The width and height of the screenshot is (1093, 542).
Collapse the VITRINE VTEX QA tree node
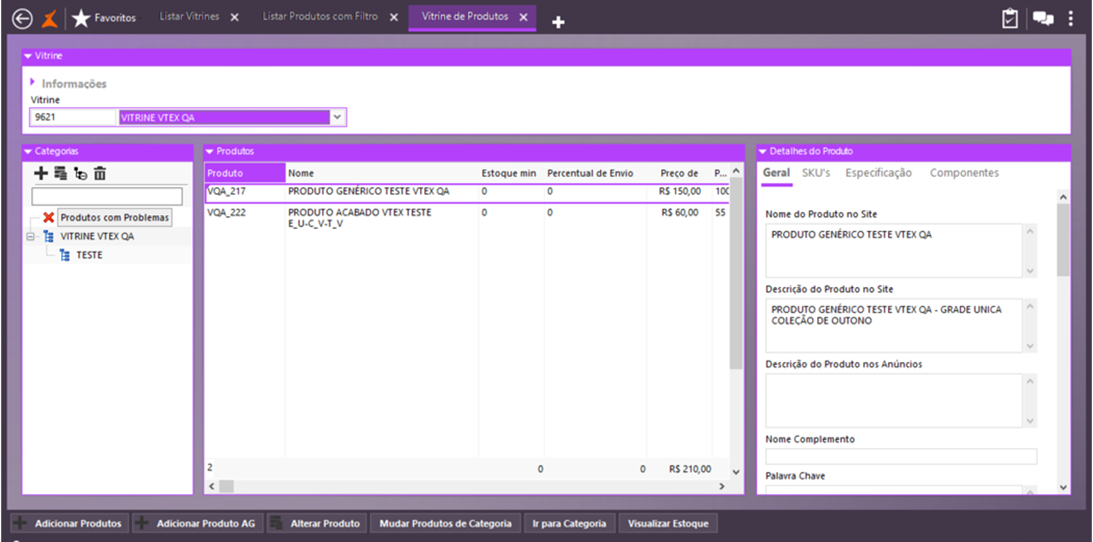coord(30,237)
